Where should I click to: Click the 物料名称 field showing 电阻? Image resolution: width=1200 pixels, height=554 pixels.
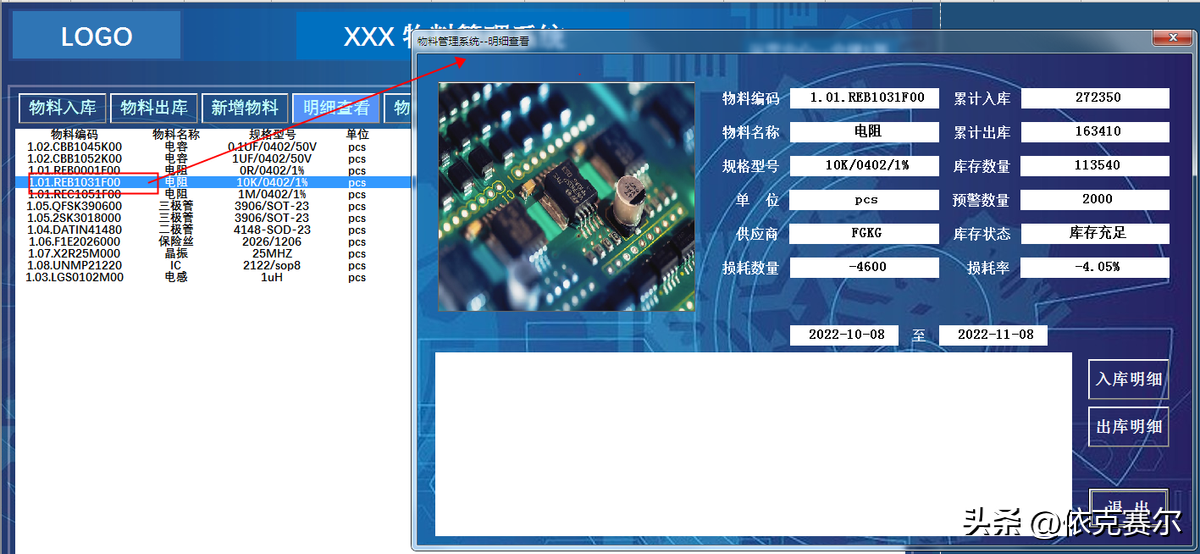pos(864,132)
